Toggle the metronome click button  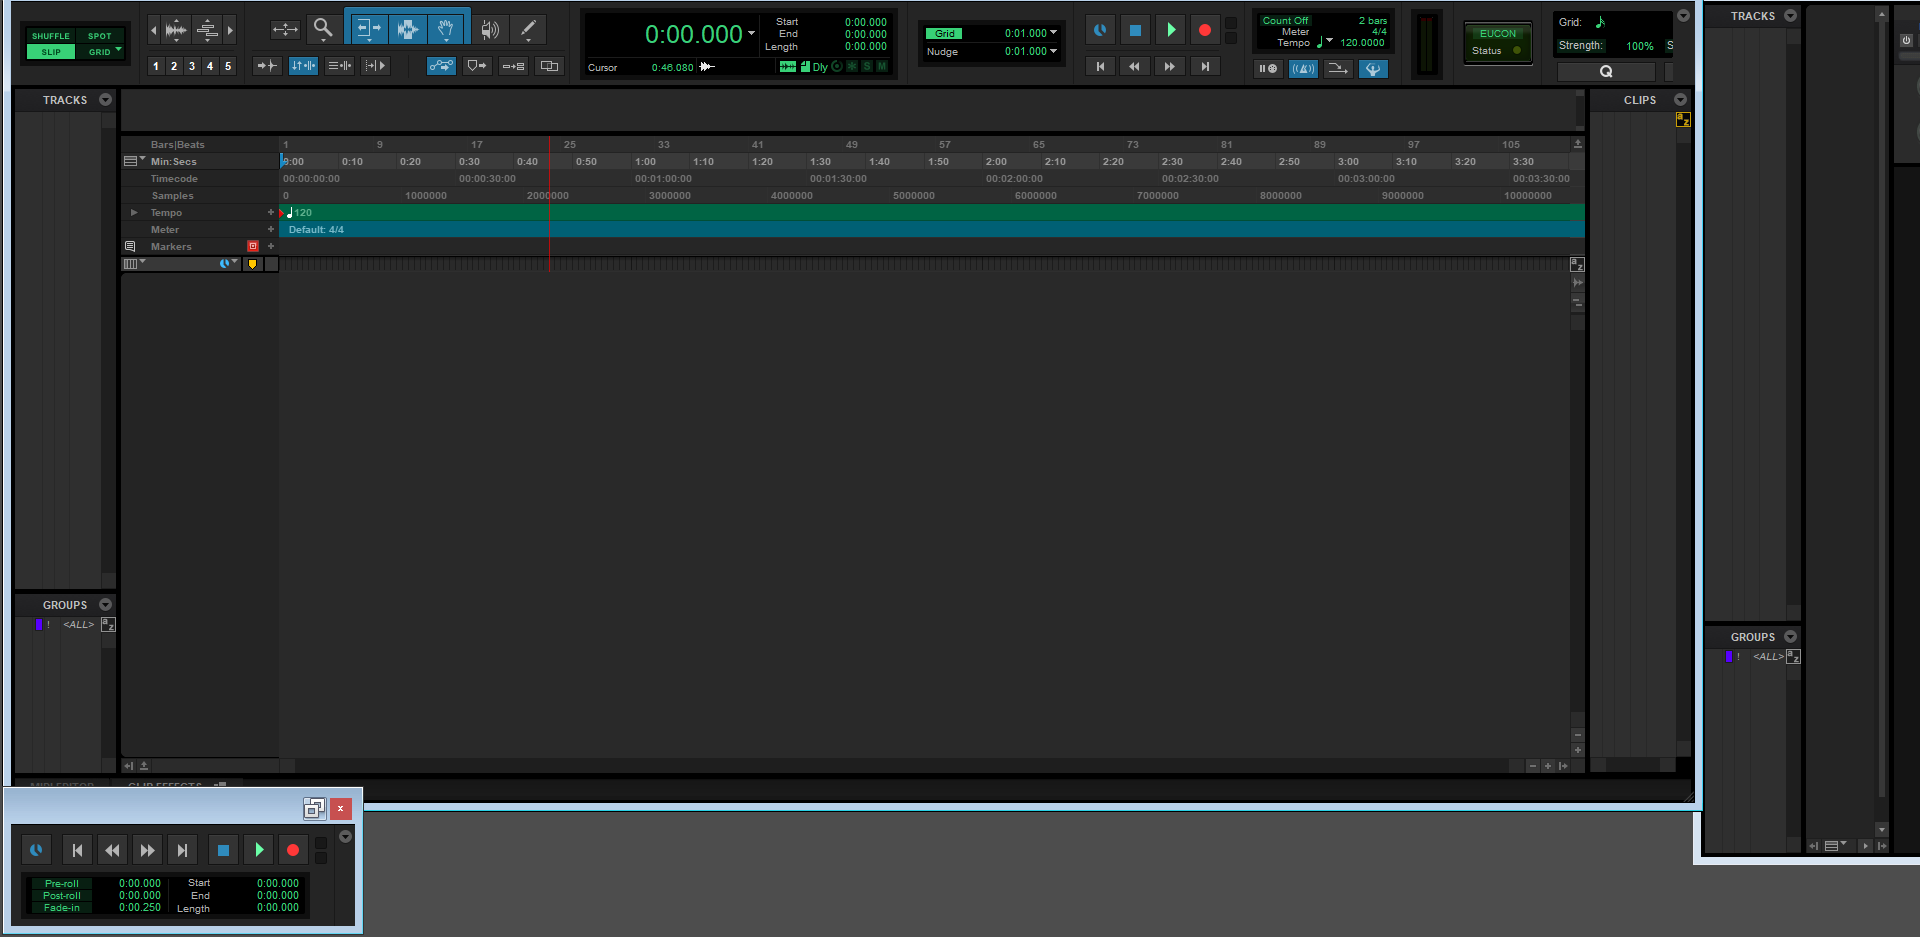coord(1303,68)
